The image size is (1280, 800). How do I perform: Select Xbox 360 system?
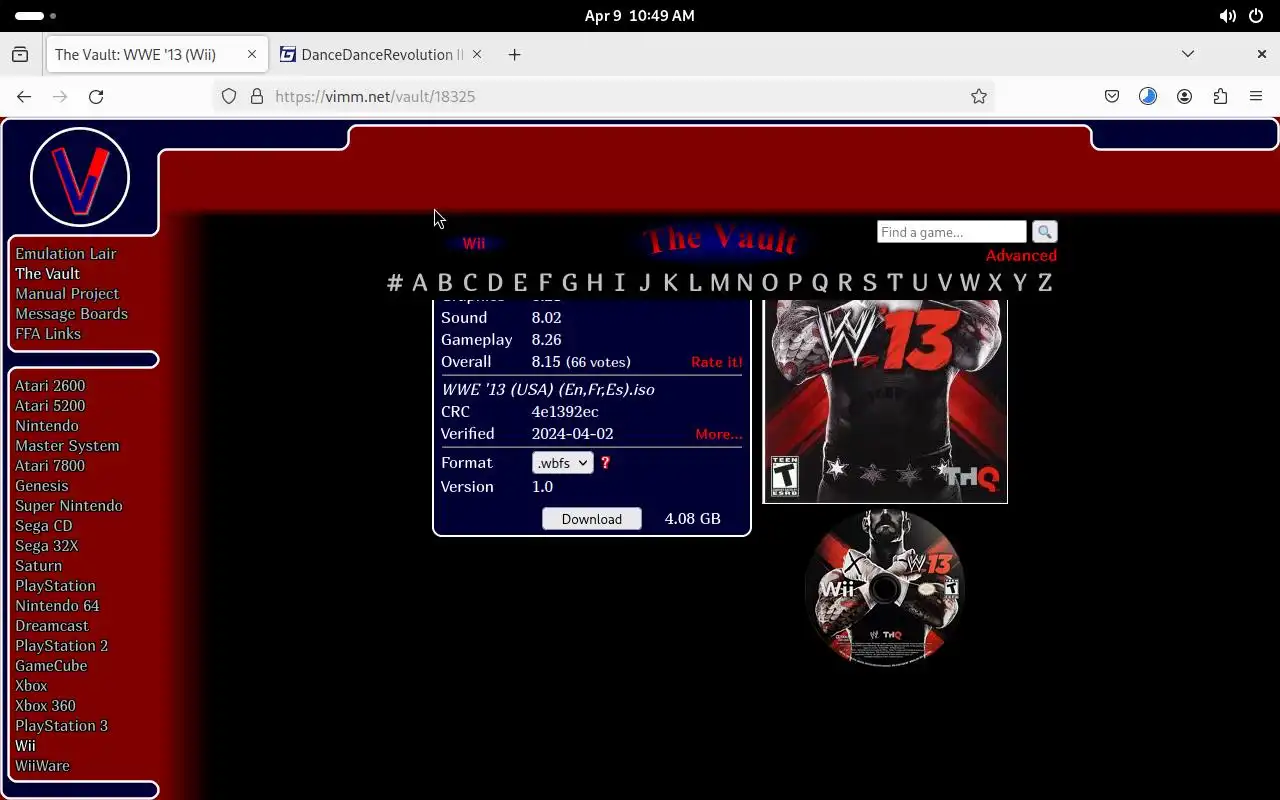point(45,706)
